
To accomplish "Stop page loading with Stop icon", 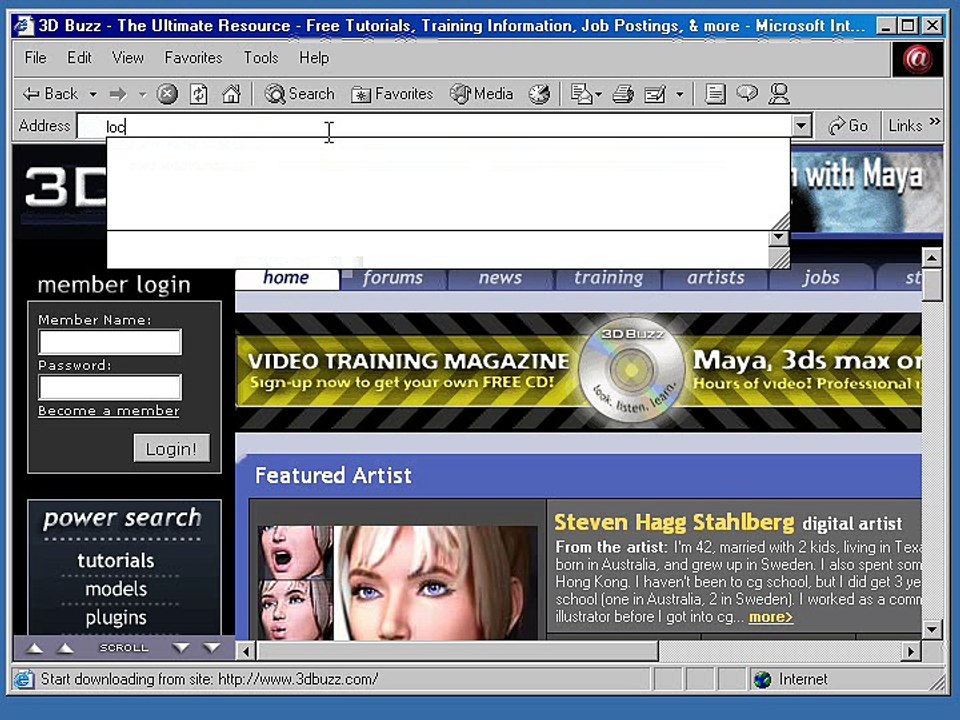I will click(x=167, y=94).
